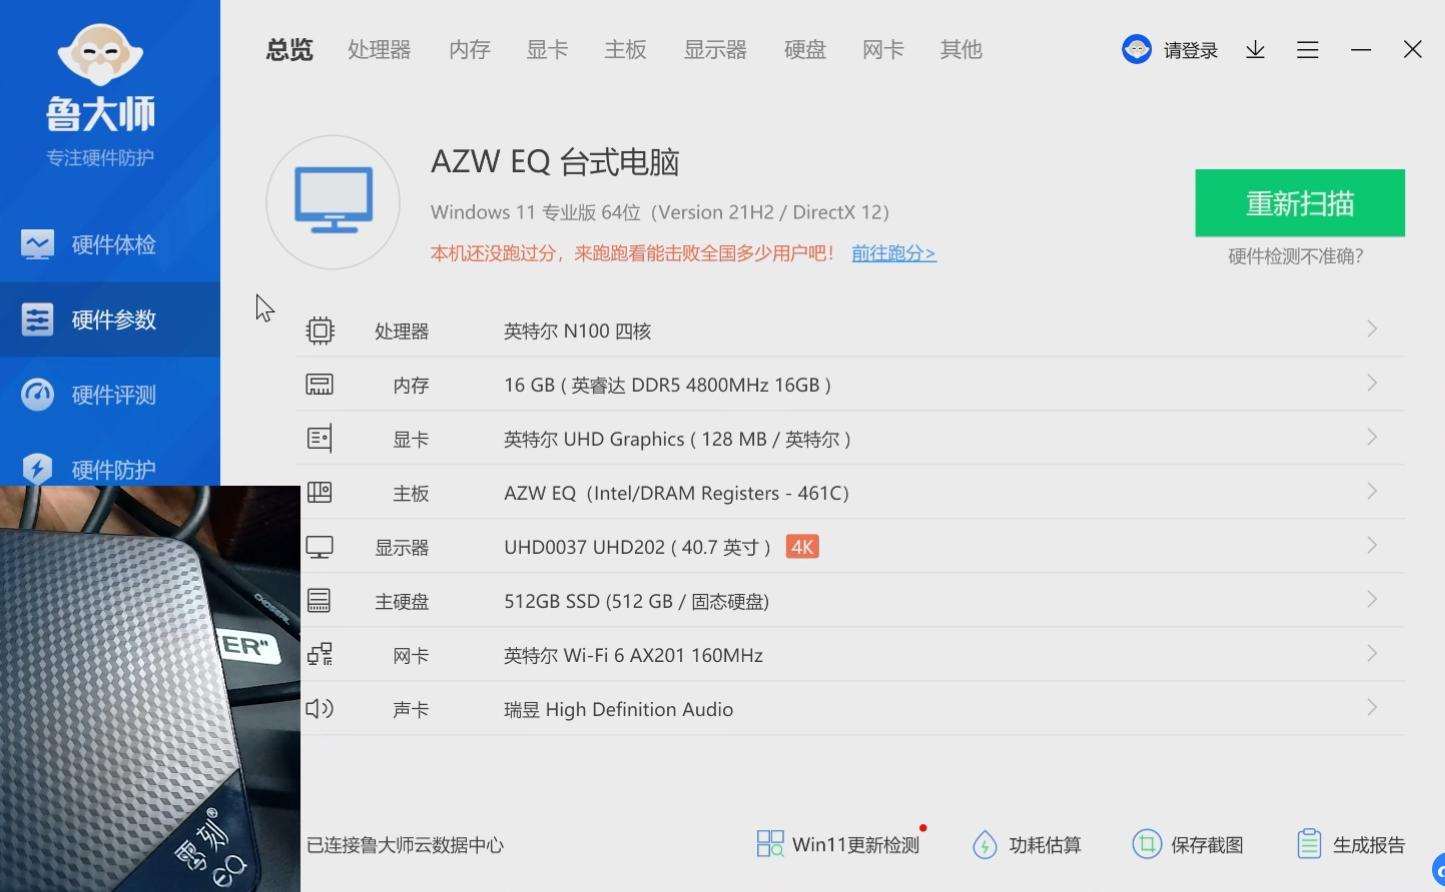The image size is (1445, 892).
Task: Click the graphics card icon
Action: [320, 438]
